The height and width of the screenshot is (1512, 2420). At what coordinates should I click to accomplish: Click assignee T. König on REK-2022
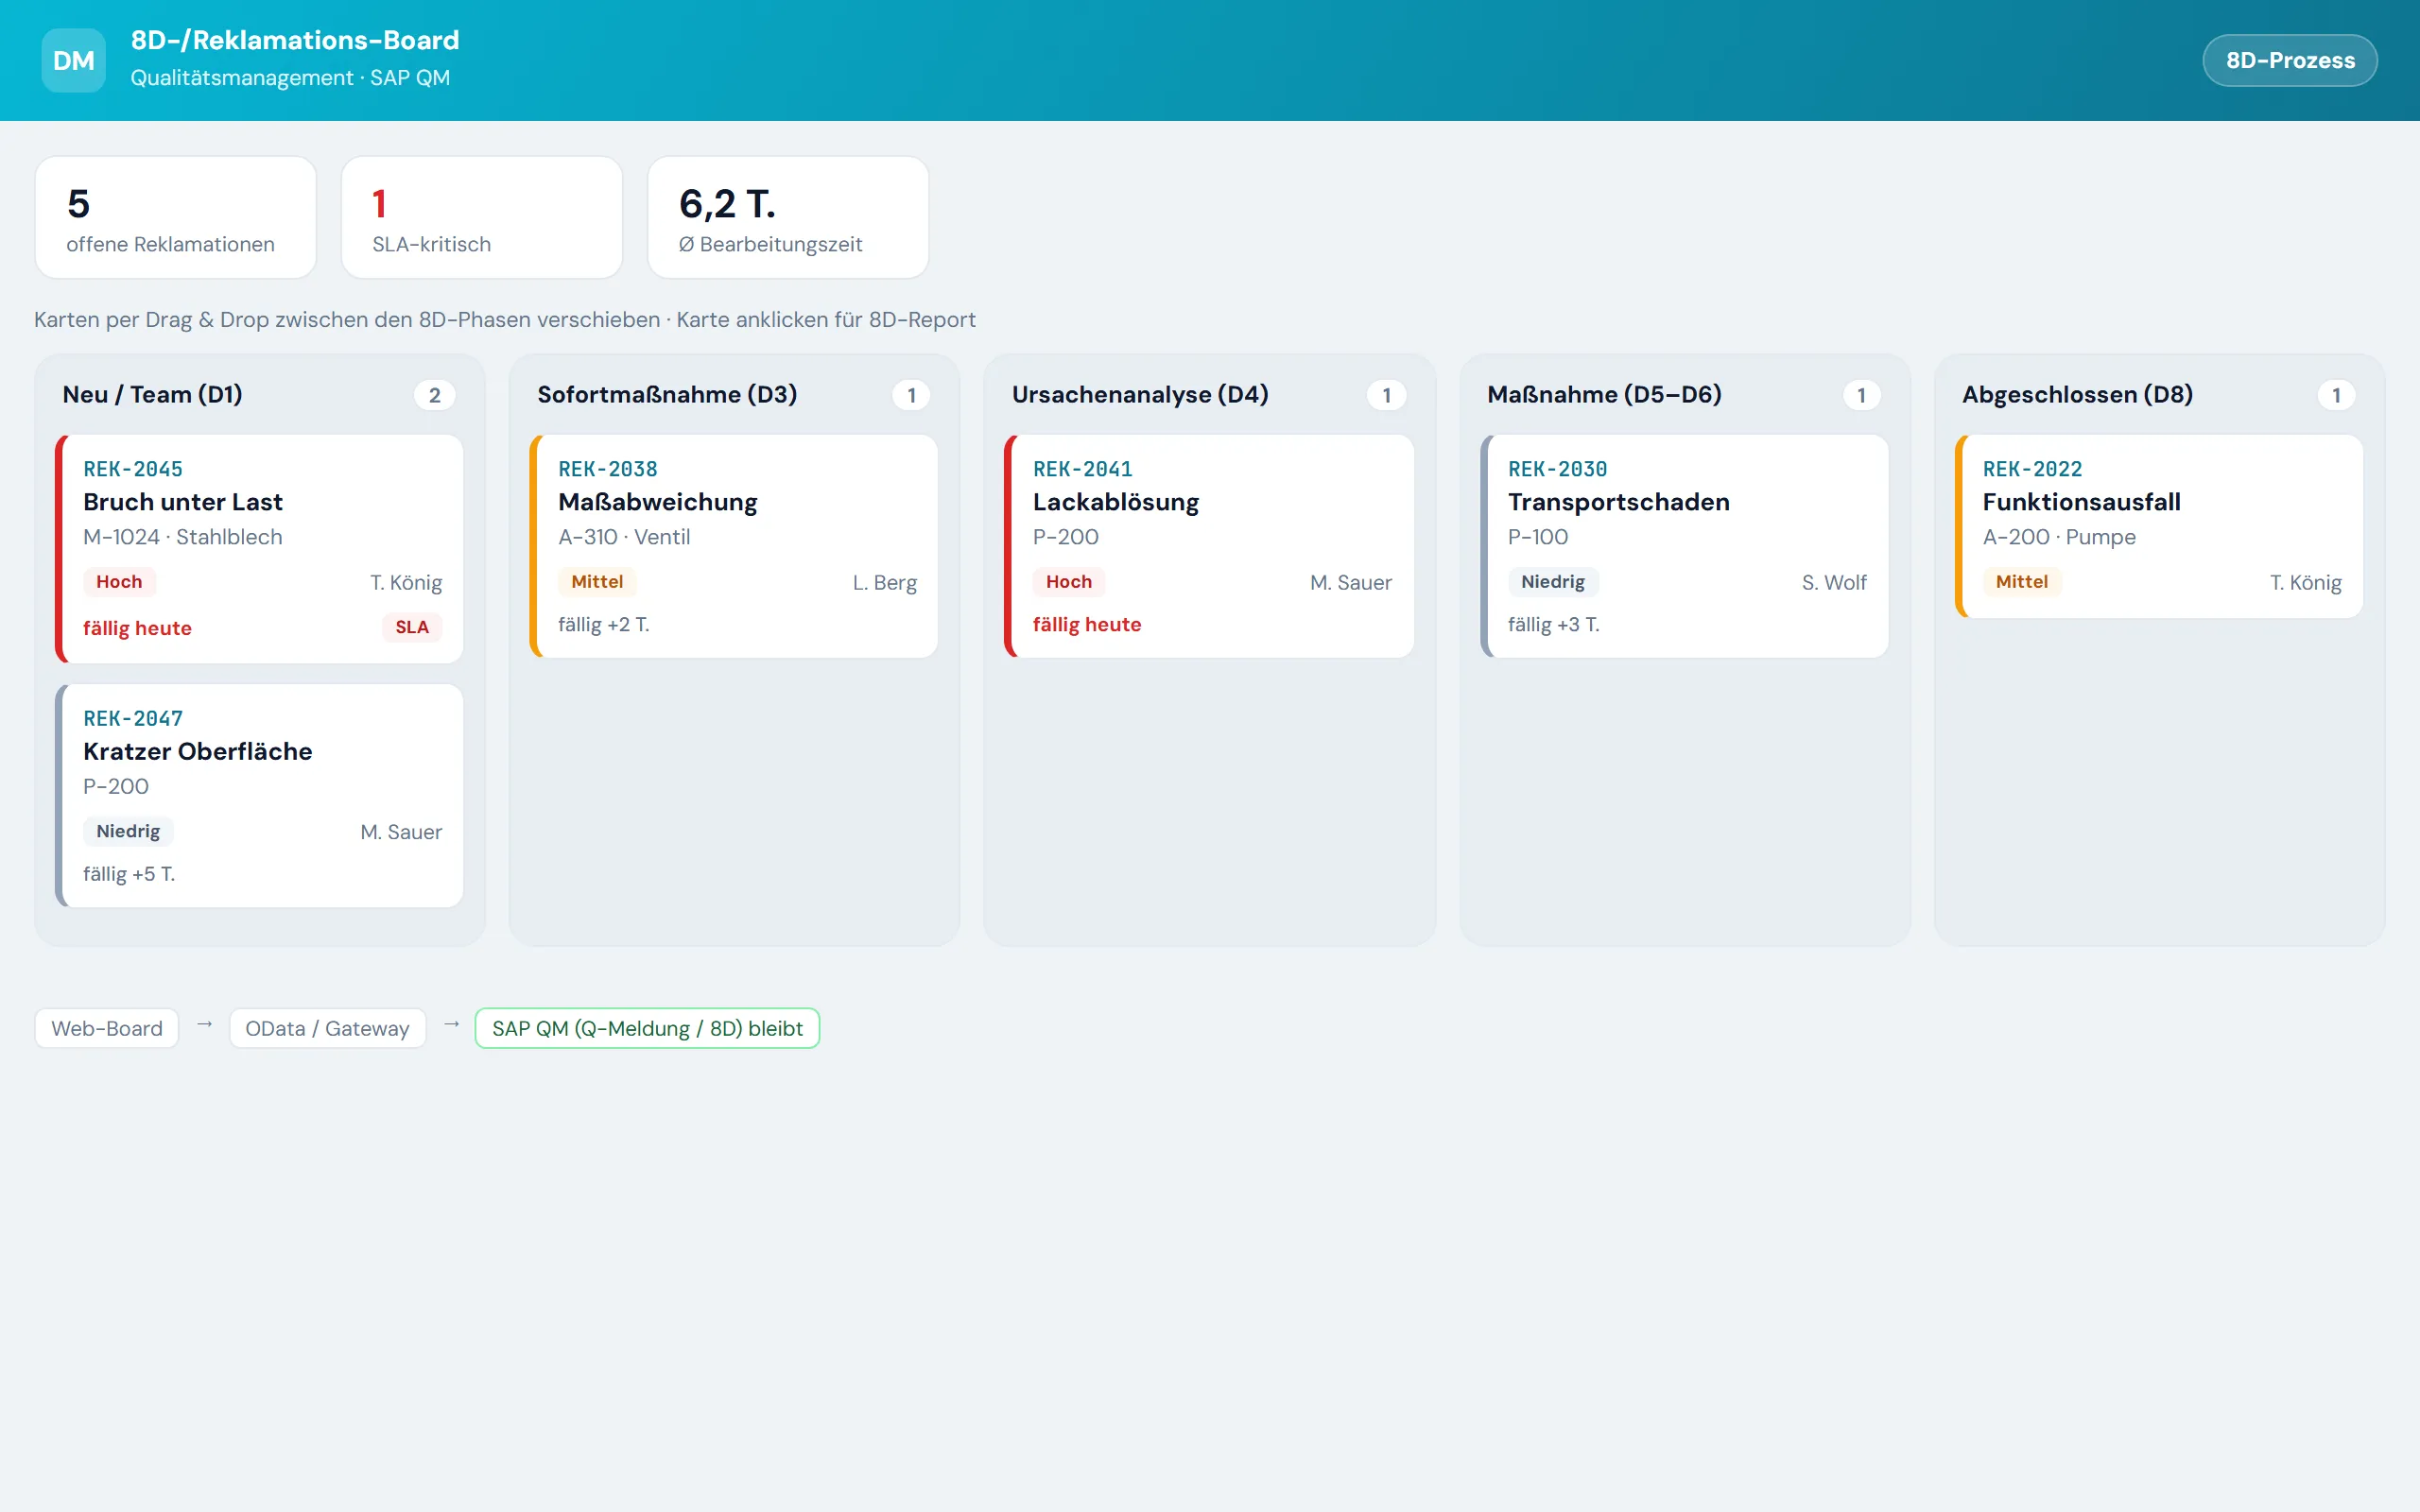tap(2305, 582)
